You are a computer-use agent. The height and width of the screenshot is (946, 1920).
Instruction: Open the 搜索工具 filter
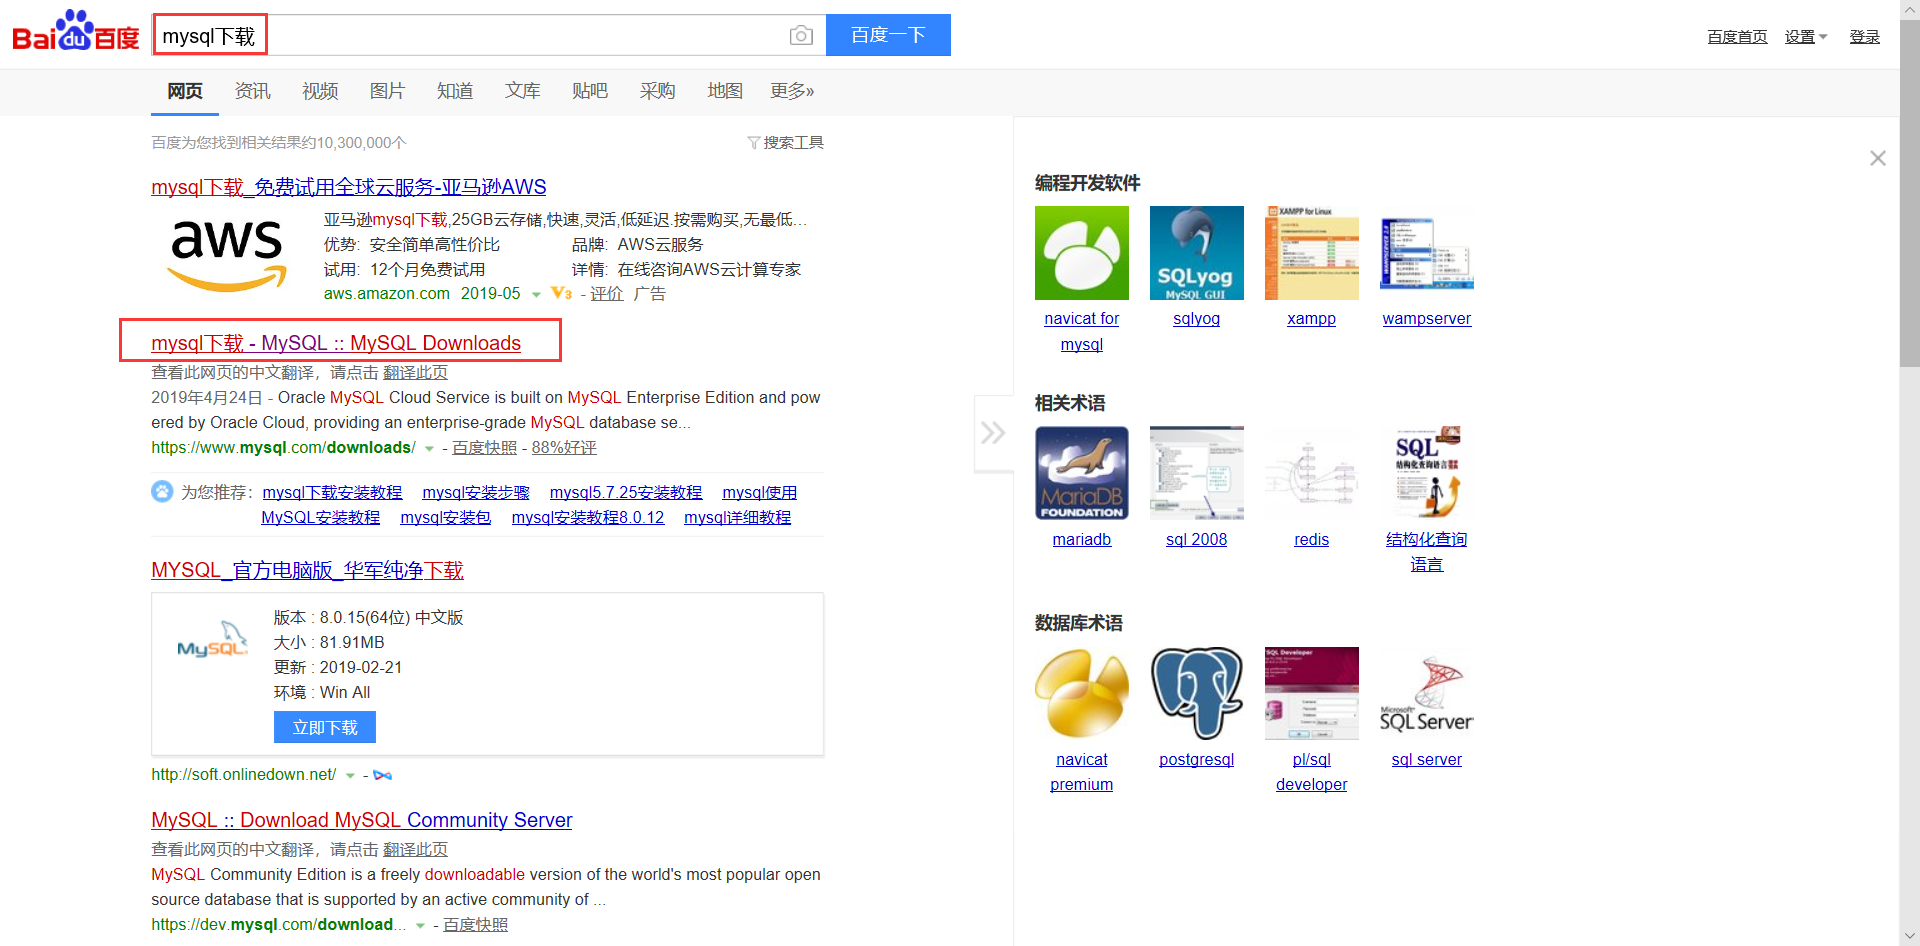pos(786,143)
